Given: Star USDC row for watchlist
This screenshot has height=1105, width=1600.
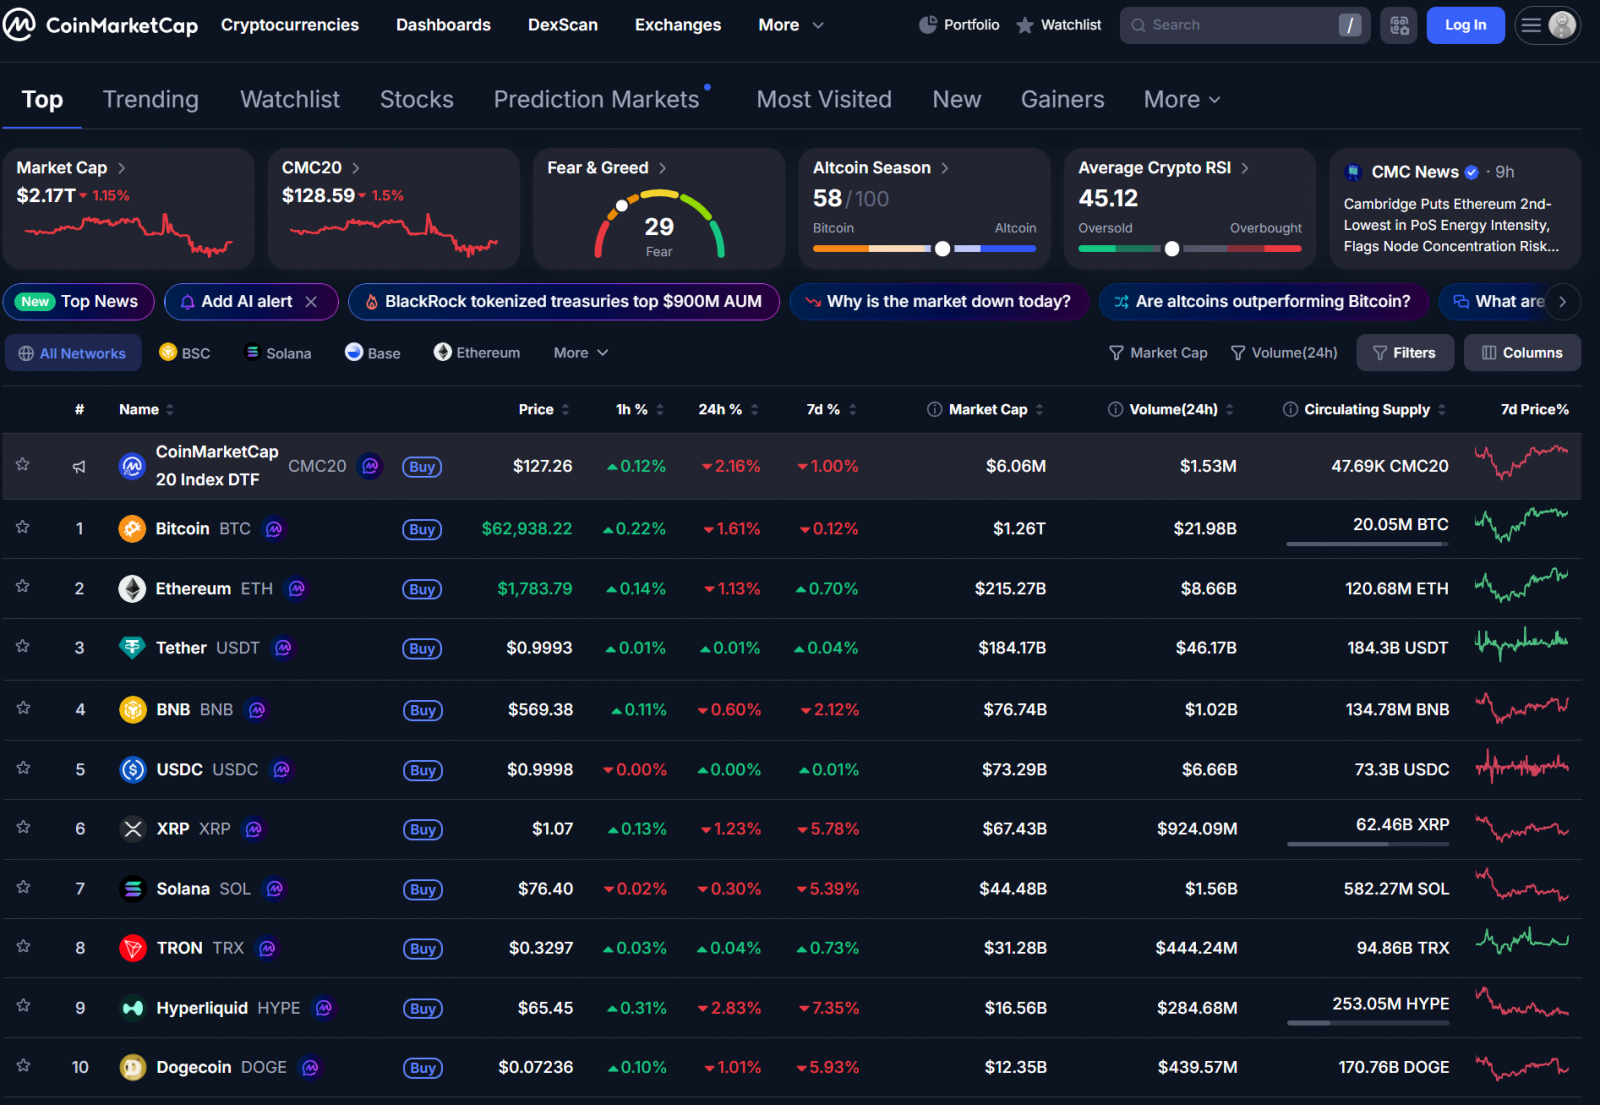Looking at the screenshot, I should [23, 768].
